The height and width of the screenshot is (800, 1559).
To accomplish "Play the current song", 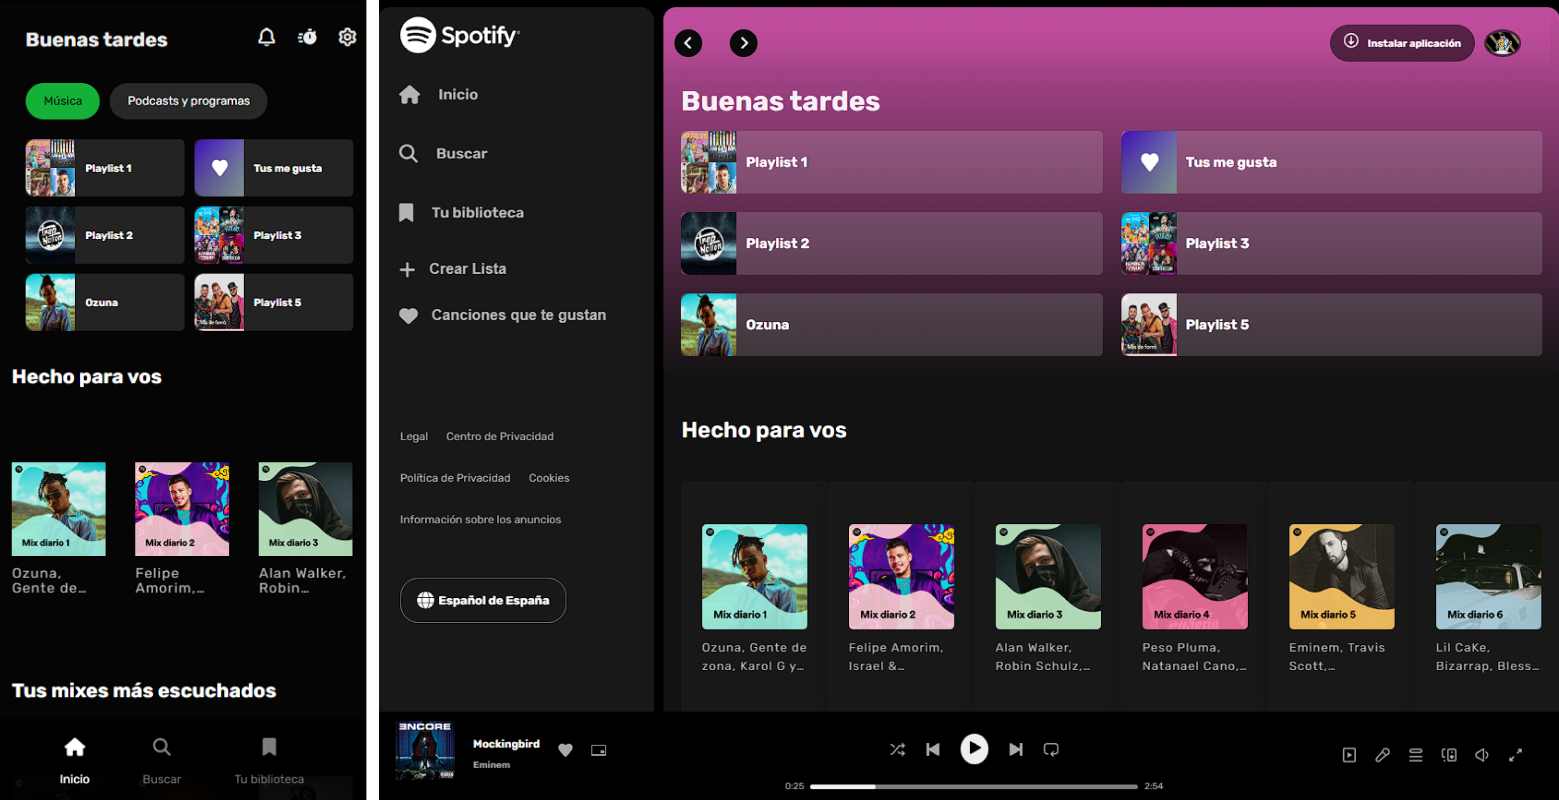I will [974, 749].
